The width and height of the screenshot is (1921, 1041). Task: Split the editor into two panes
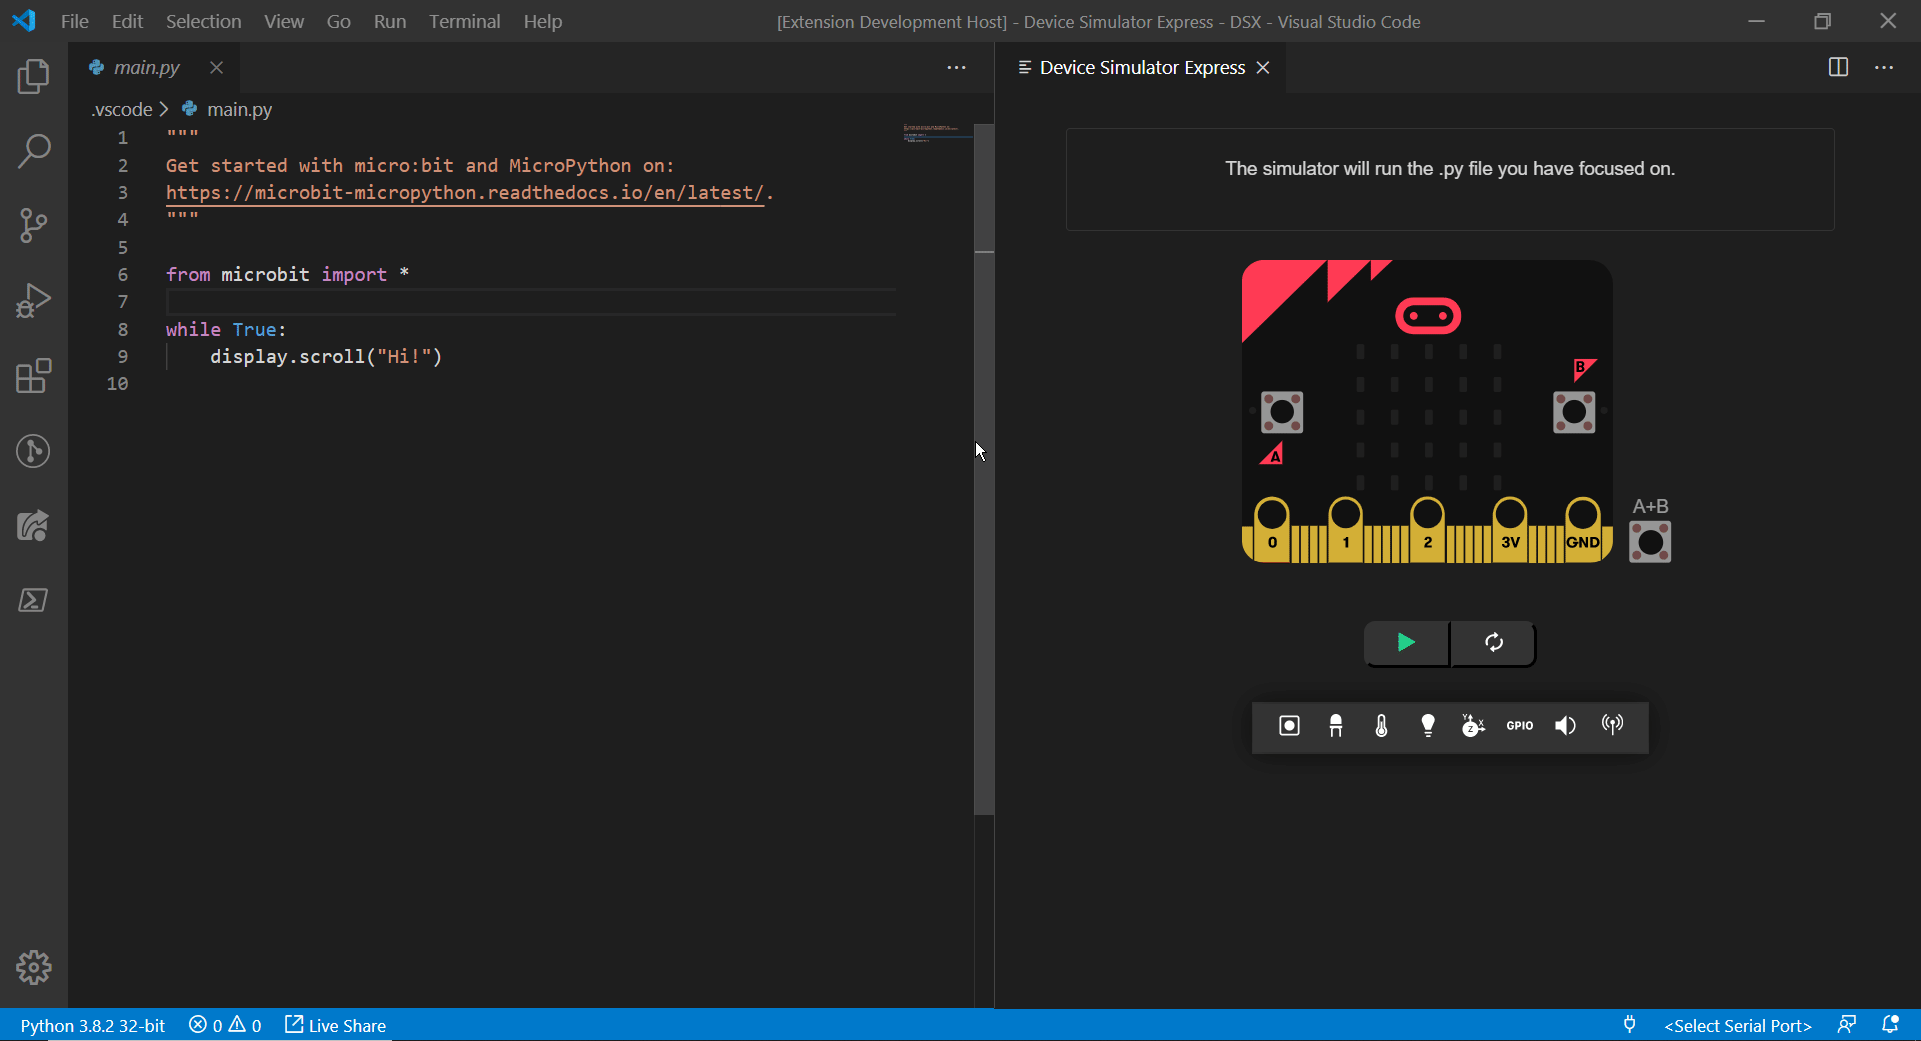click(1839, 67)
